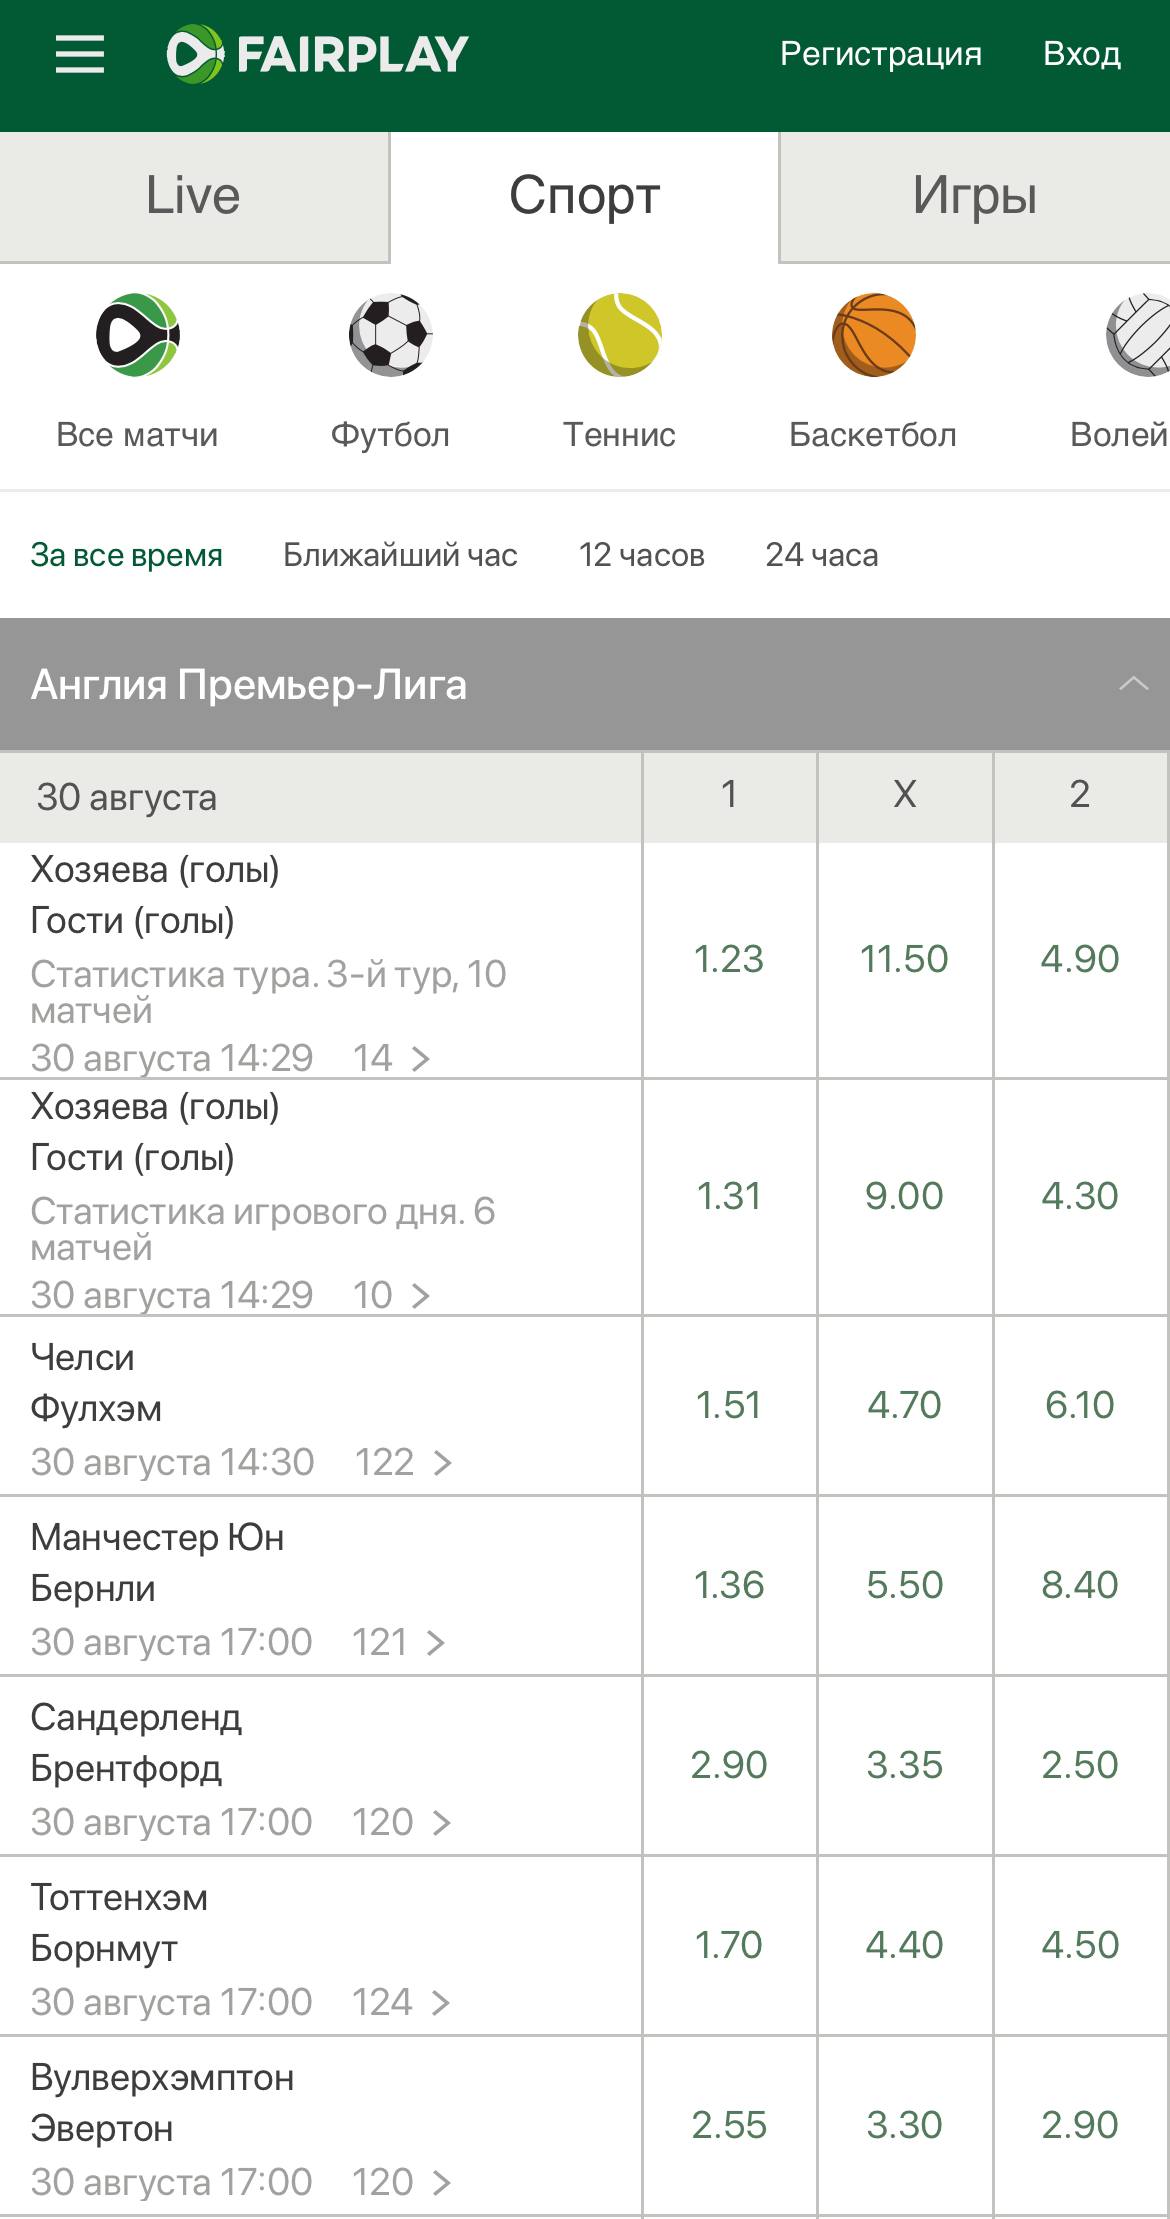Expand more markets for Челси vs Фулхэм
The image size is (1170, 2219).
point(403,1462)
